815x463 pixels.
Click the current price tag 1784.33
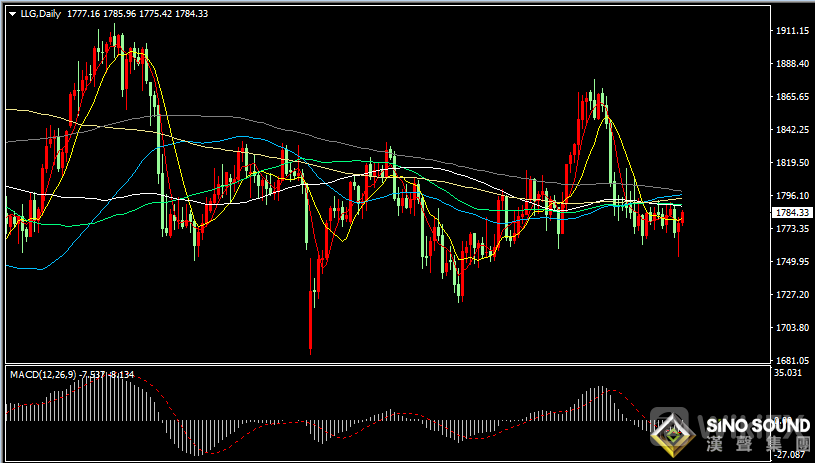pos(790,212)
